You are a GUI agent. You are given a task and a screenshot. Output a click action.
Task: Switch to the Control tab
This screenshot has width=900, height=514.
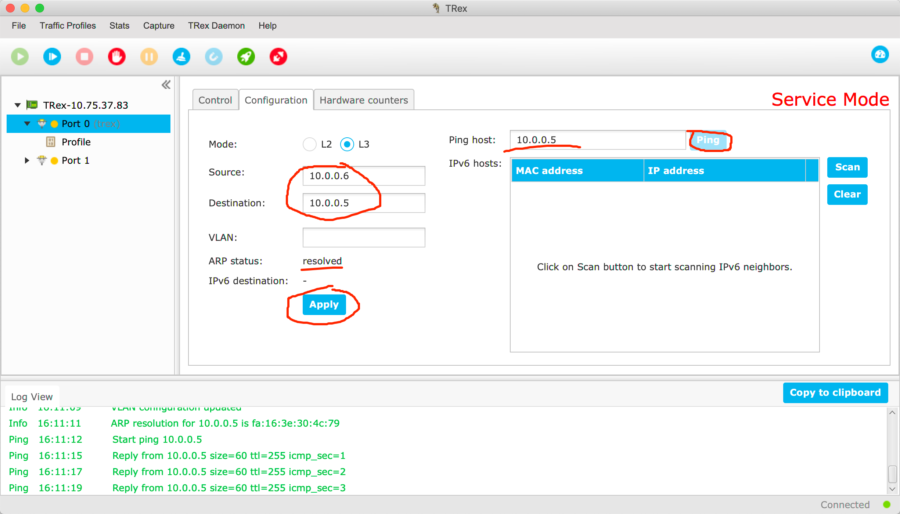click(x=215, y=100)
